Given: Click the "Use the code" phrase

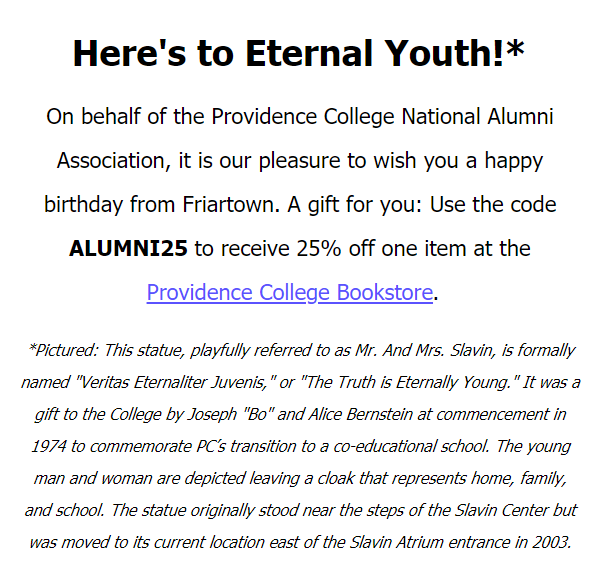Looking at the screenshot, I should 493,204.
